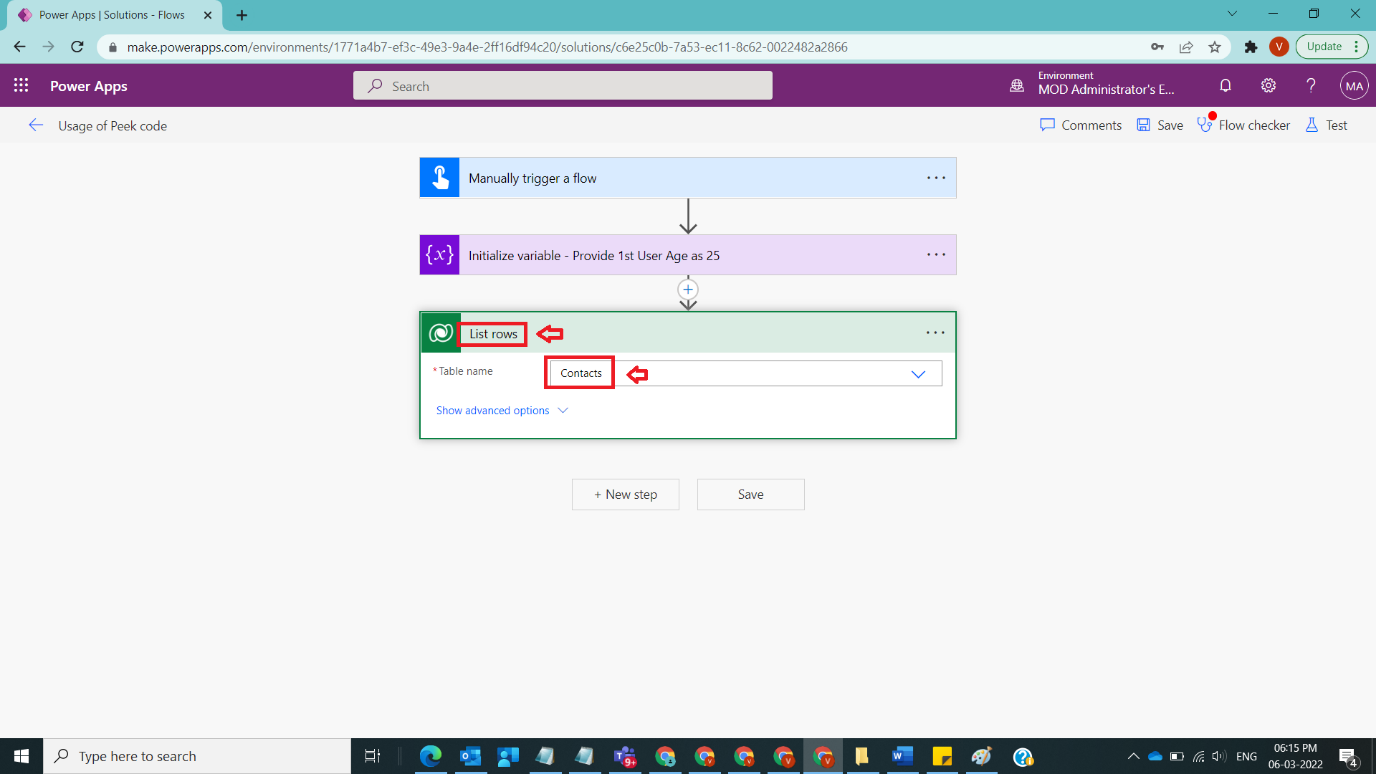Click the insert step plus circle

pos(688,289)
